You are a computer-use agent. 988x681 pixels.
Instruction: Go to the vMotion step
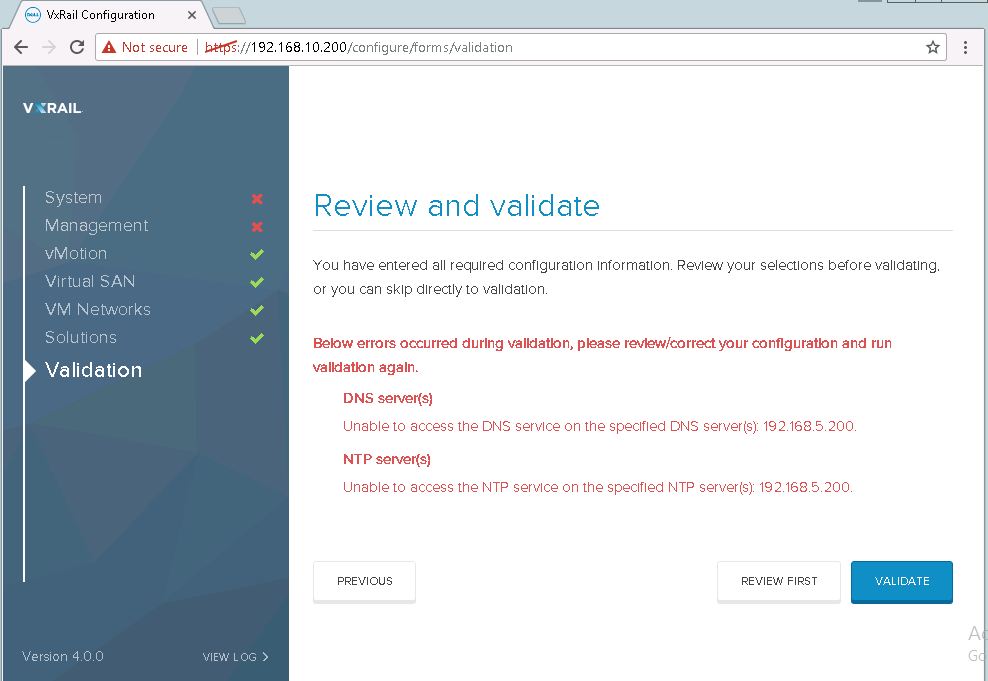(x=76, y=253)
